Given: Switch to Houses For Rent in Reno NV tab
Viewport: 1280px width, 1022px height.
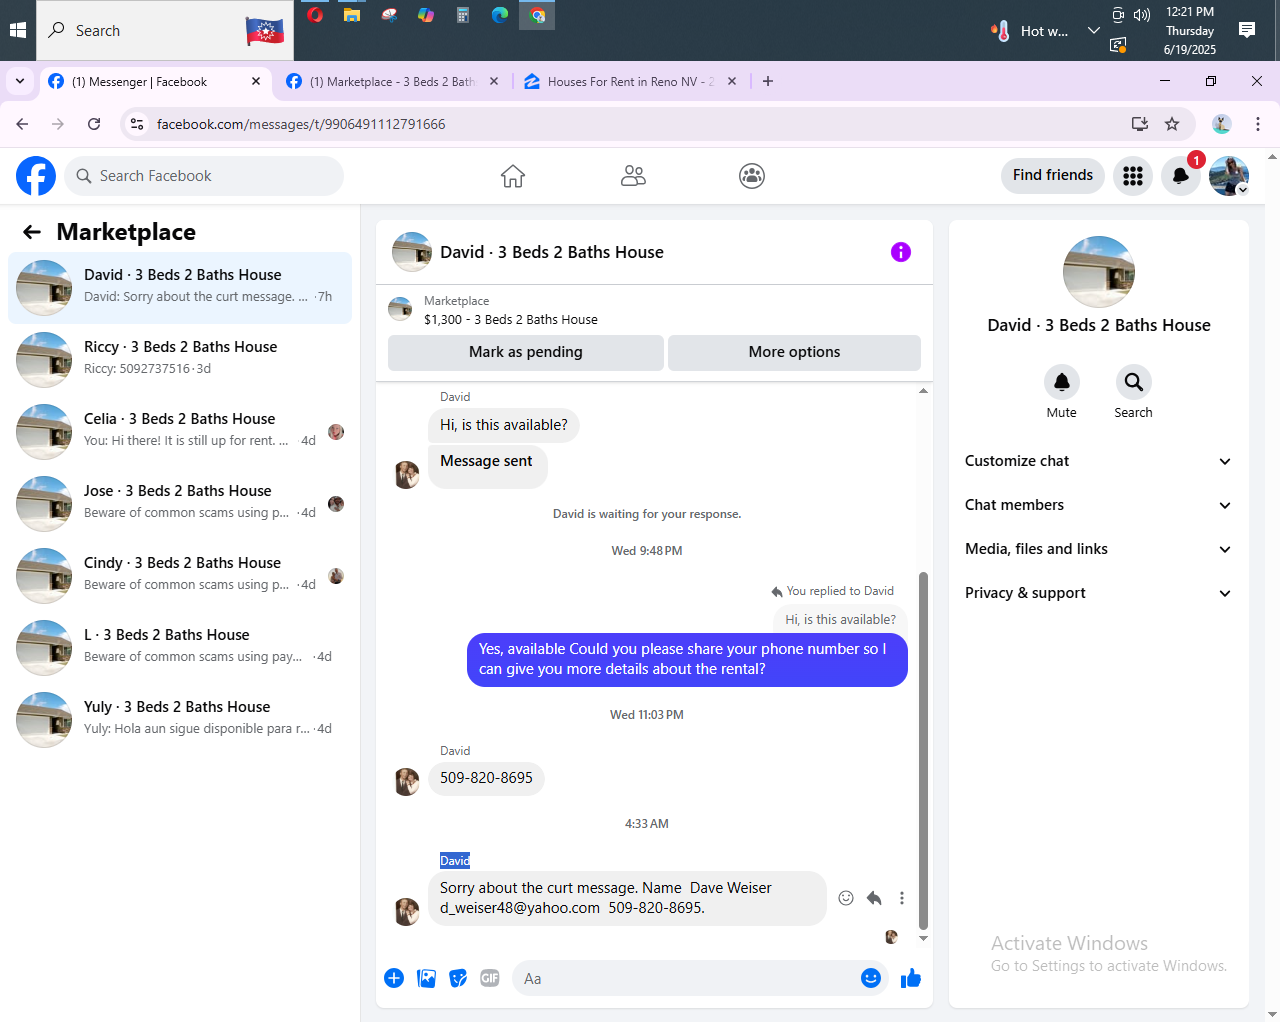Looking at the screenshot, I should [630, 82].
